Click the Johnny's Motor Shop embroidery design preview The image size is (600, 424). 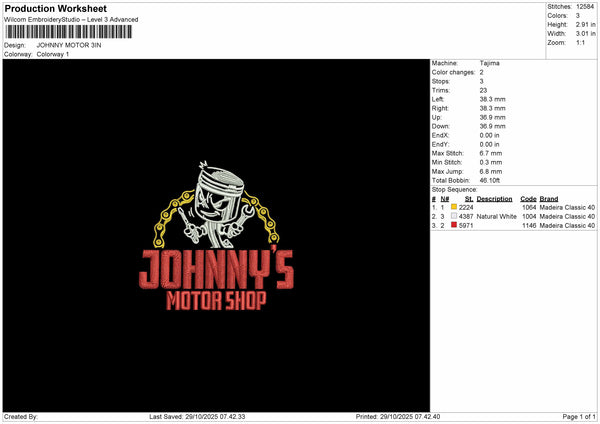click(216, 236)
